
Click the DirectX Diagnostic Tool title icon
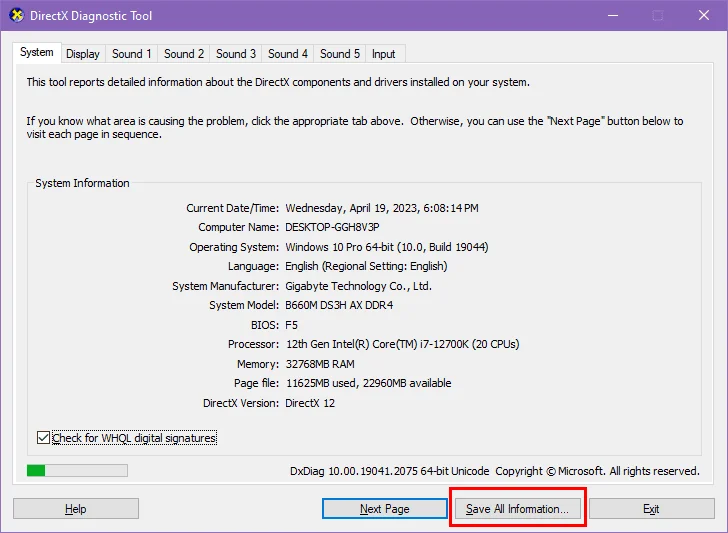[x=16, y=15]
